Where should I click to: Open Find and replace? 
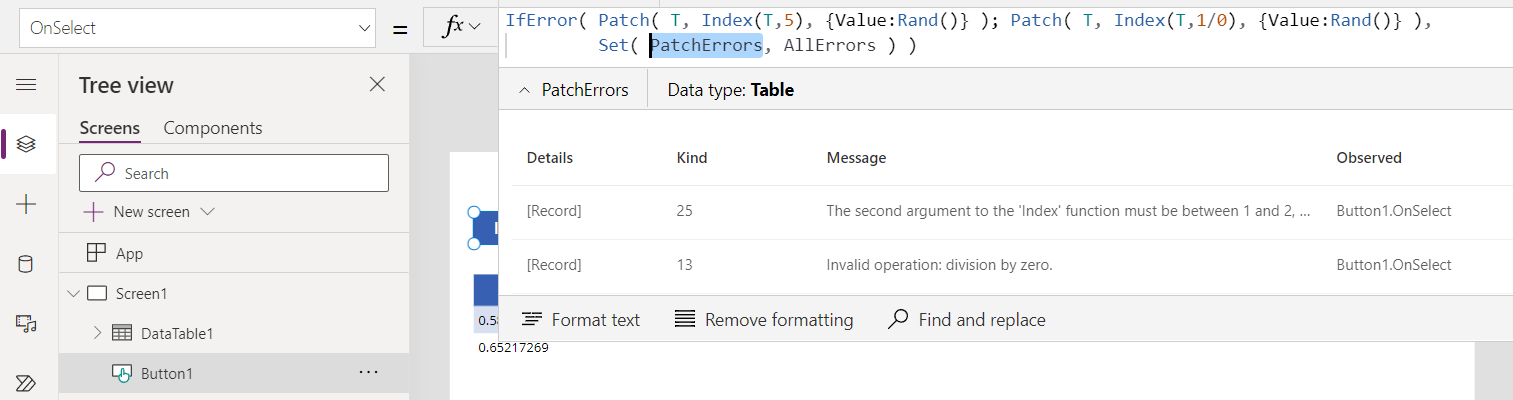(967, 320)
